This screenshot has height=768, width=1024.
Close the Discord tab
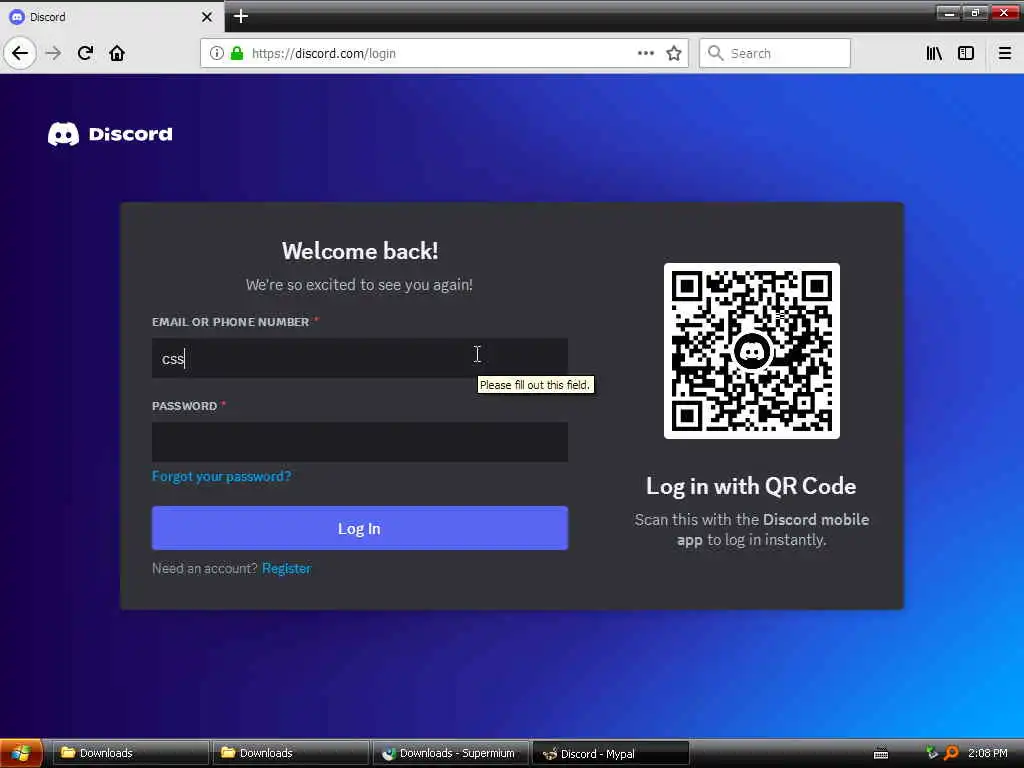pyautogui.click(x=207, y=17)
